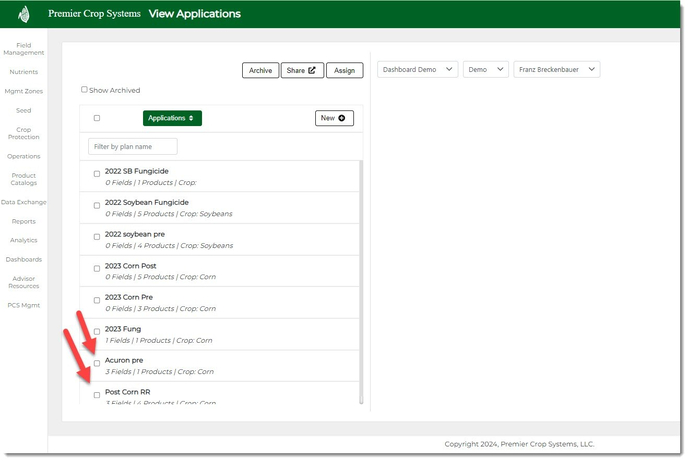Navigate to Product Catalogs
Screen dimensions: 688x461
24,179
